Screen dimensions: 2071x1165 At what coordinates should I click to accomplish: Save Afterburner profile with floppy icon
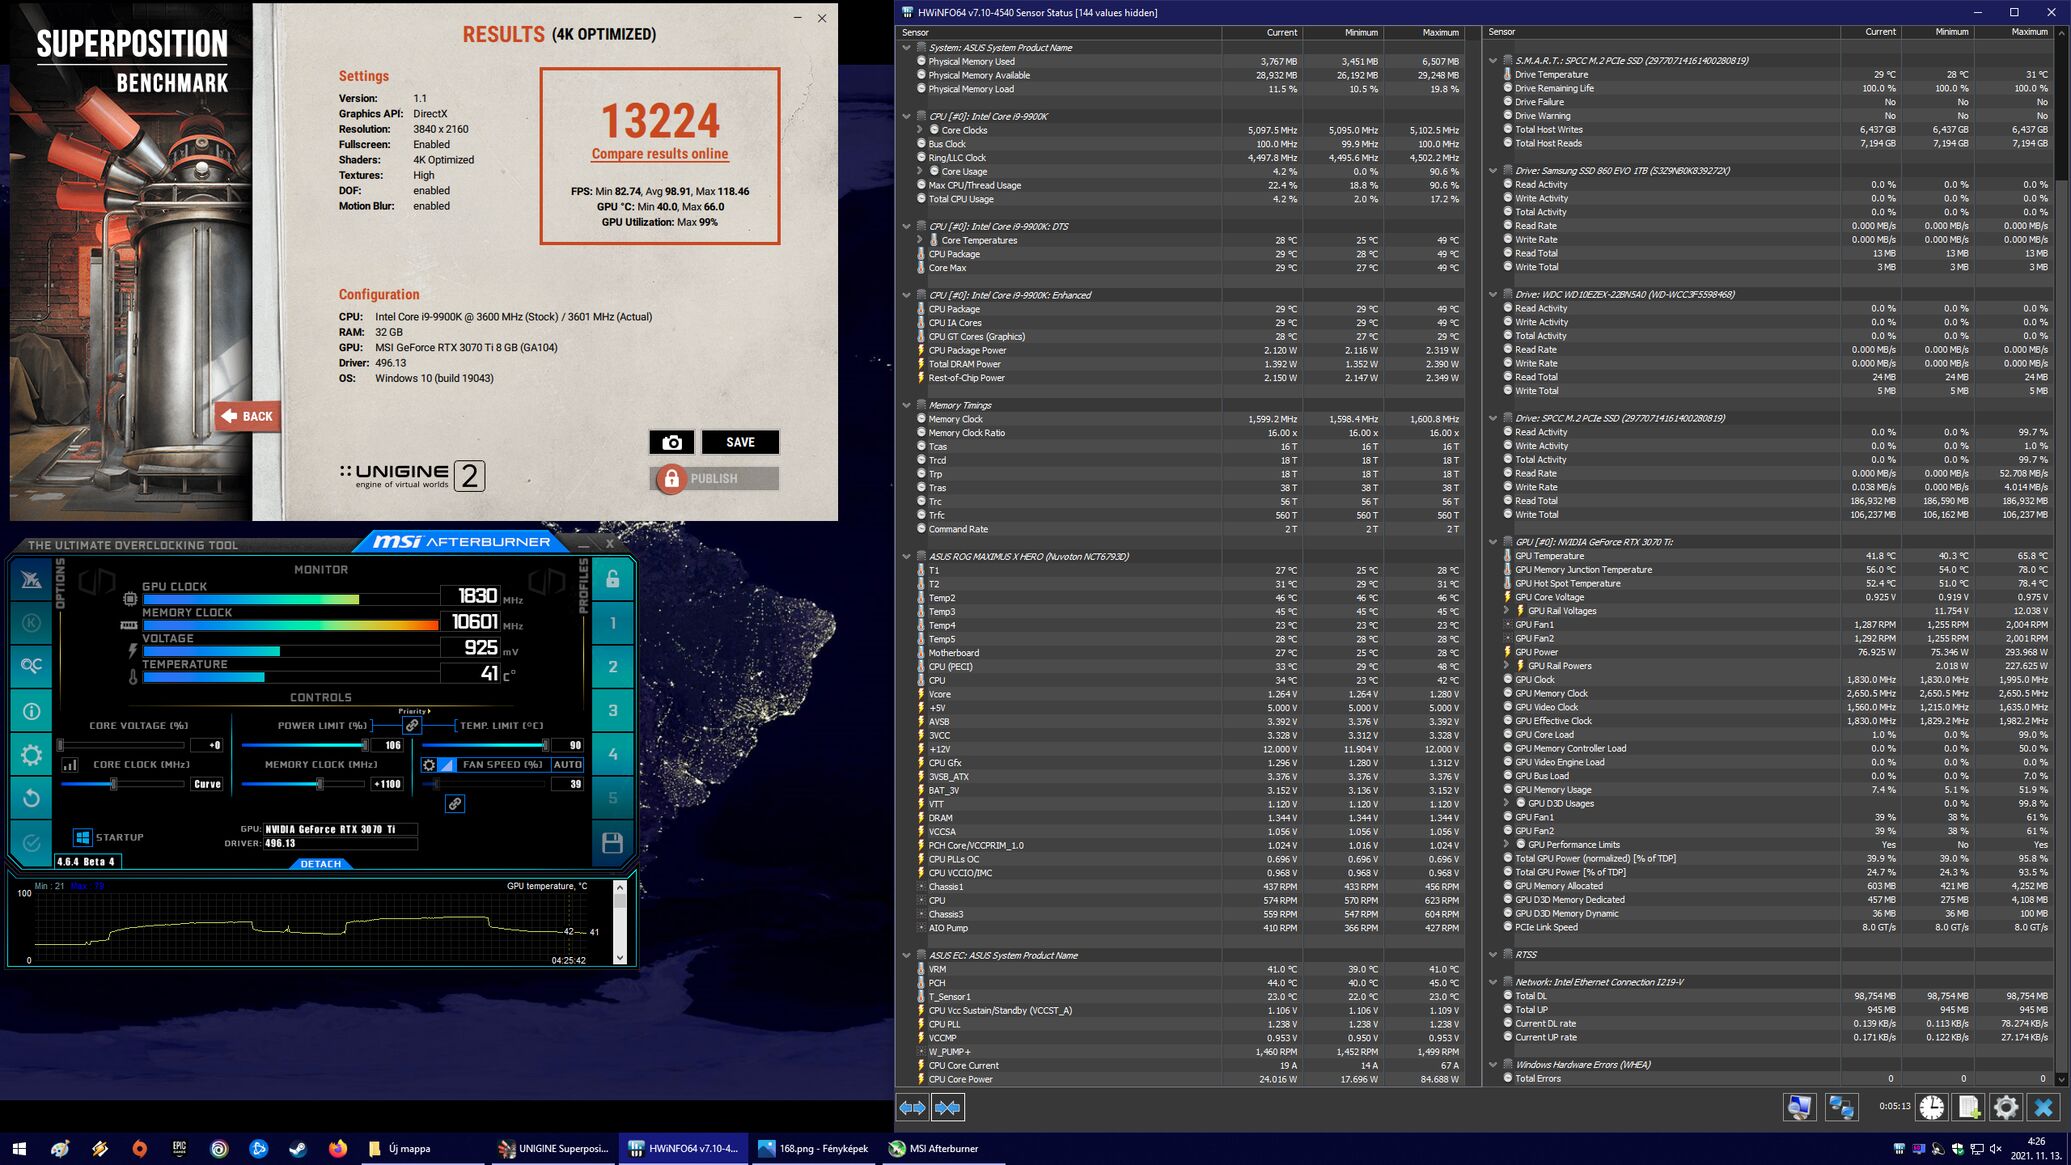coord(613,842)
